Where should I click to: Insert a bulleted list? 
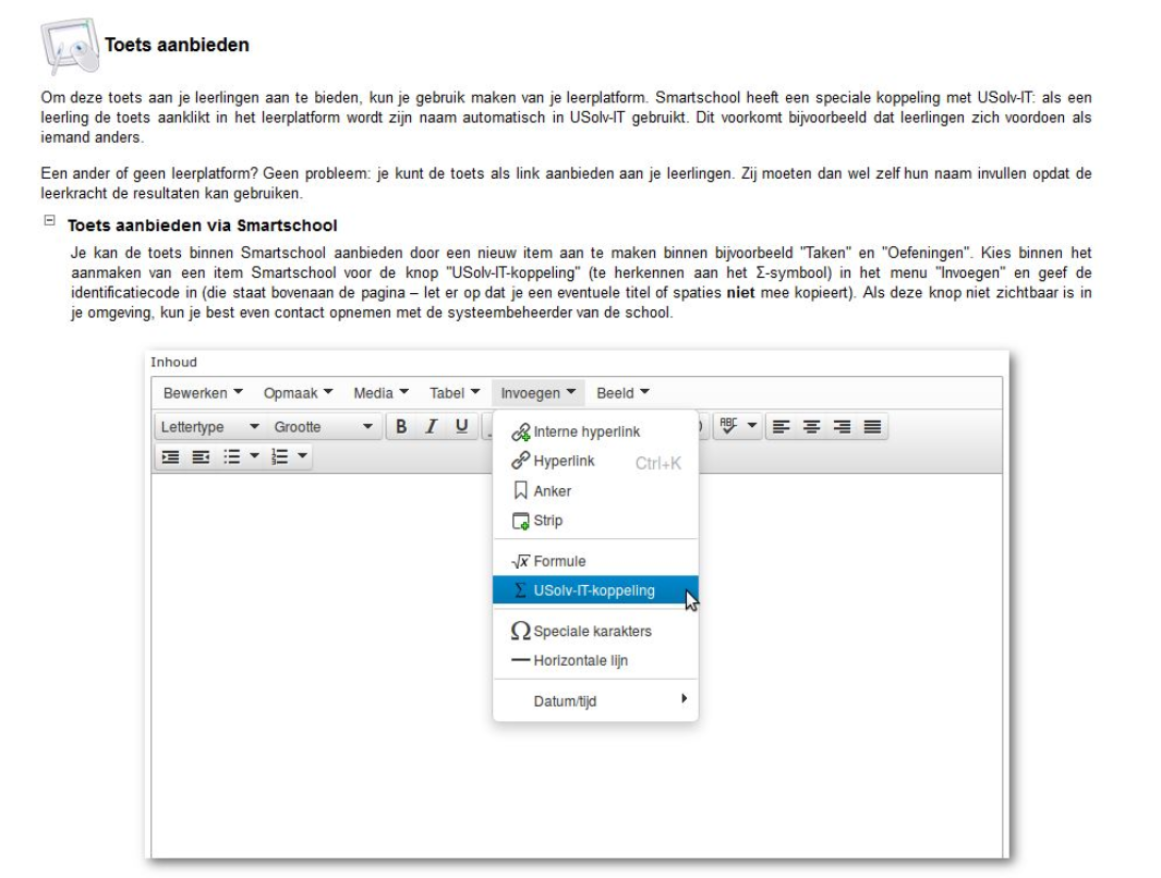232,457
